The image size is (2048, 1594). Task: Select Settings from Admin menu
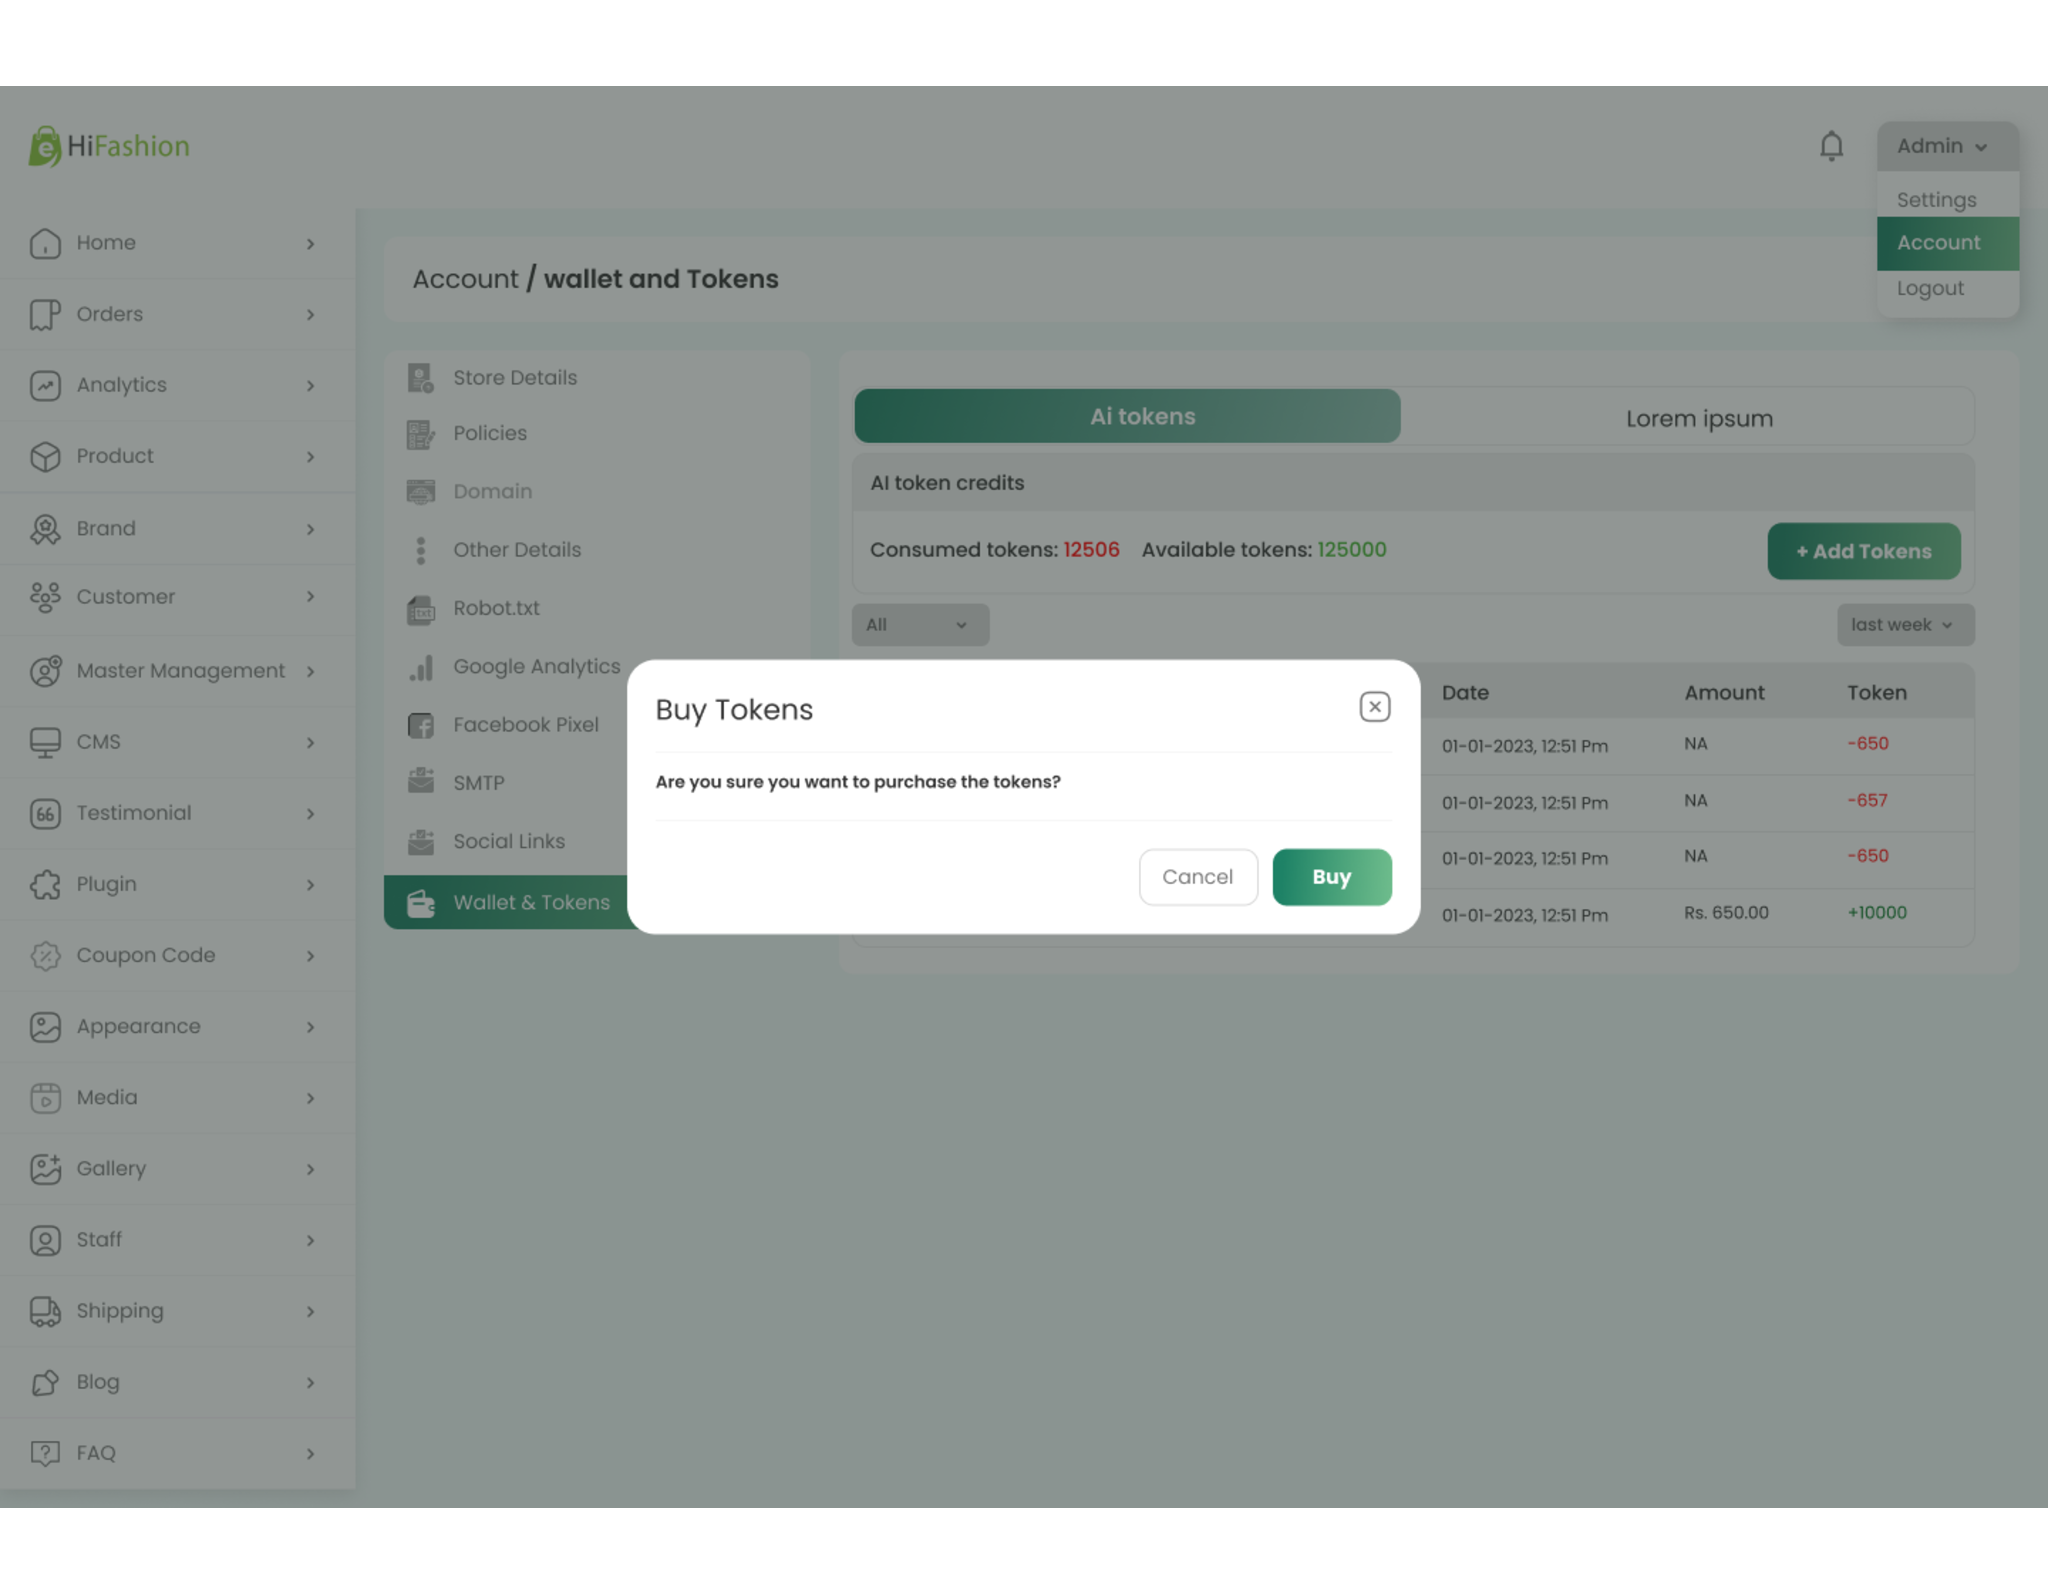(1936, 200)
